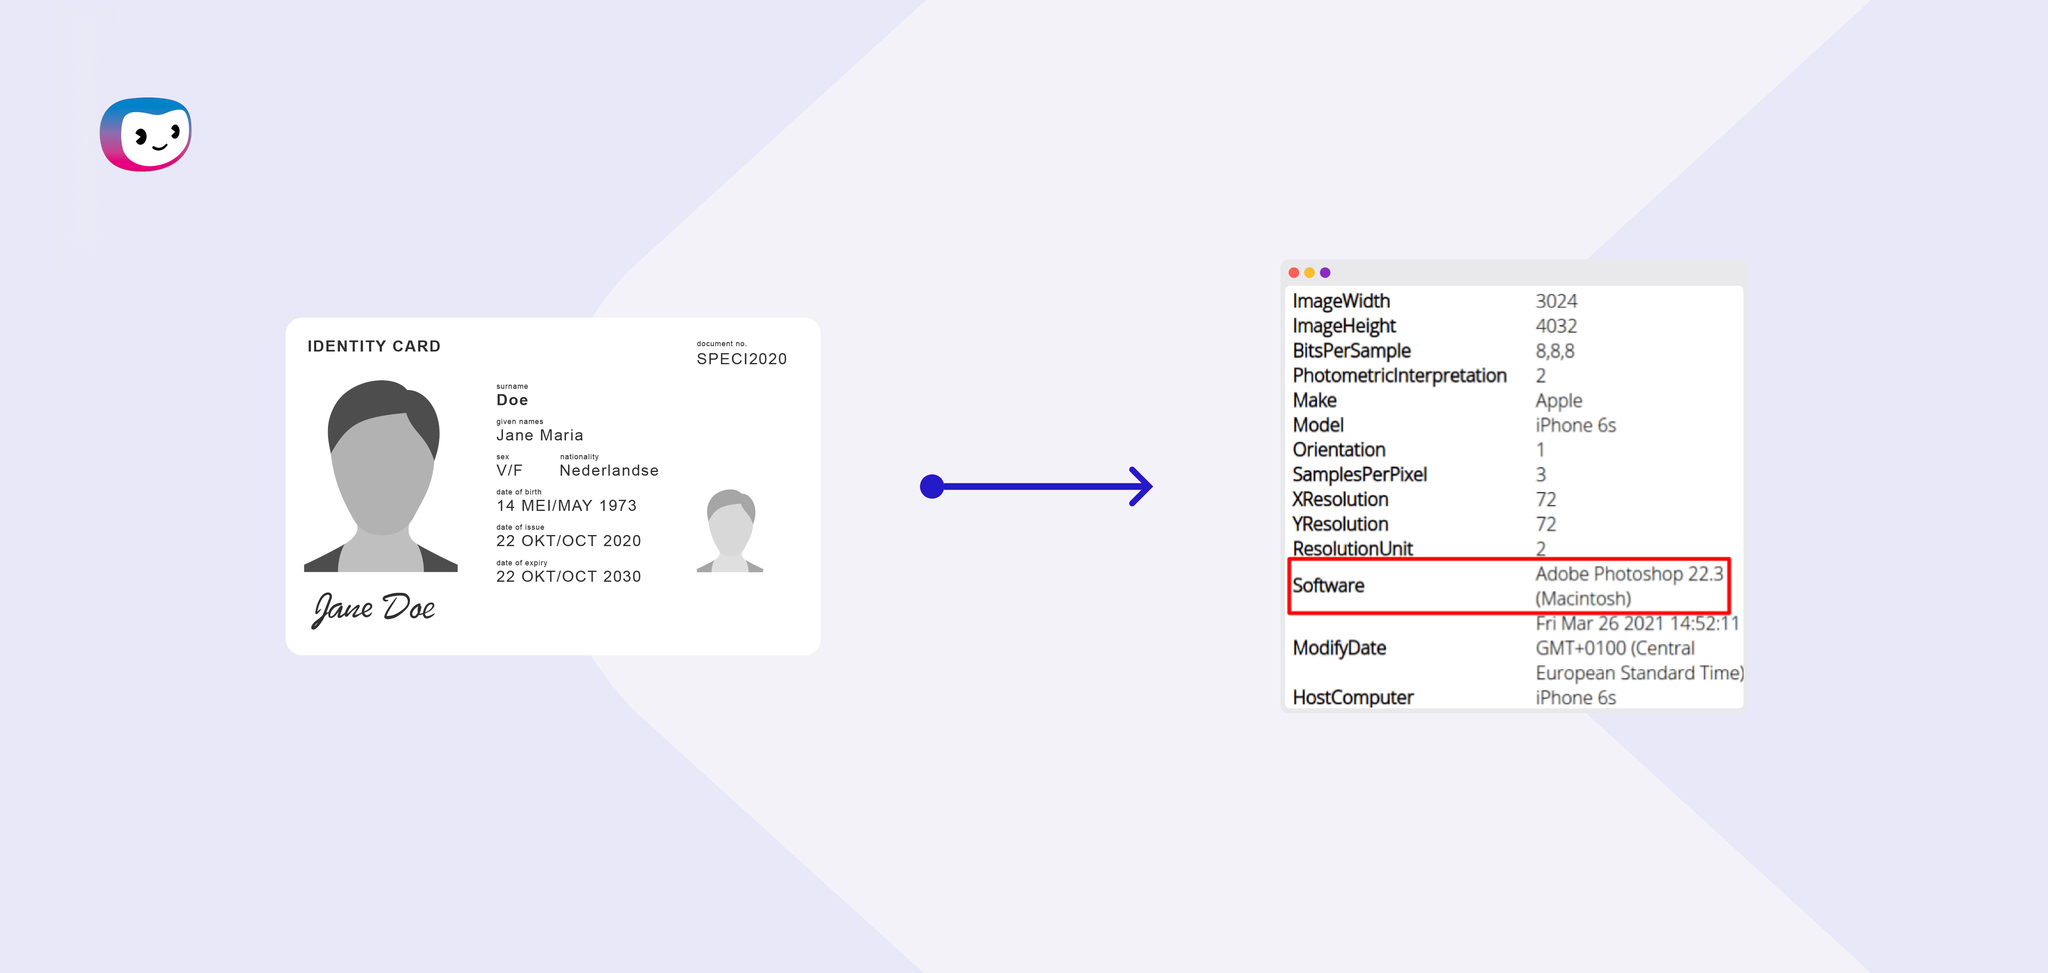Viewport: 2048px width, 973px height.
Task: Click the yellow dot in the metadata window
Action: 1309,273
